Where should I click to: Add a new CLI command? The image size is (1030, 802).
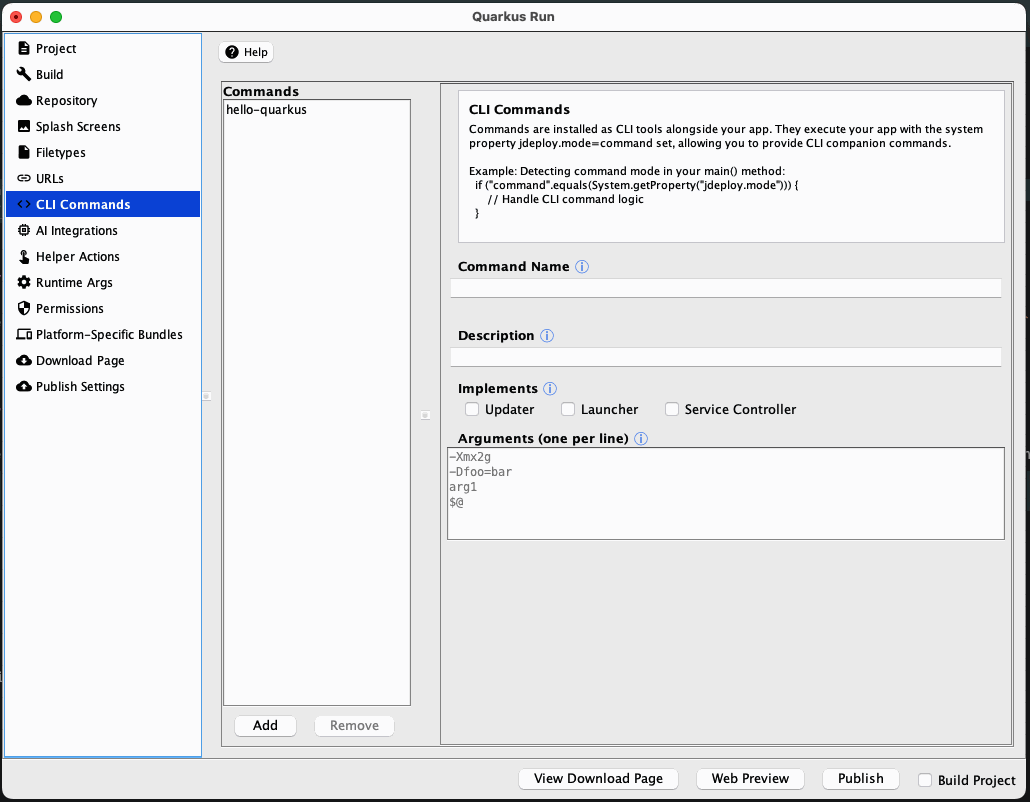point(264,725)
